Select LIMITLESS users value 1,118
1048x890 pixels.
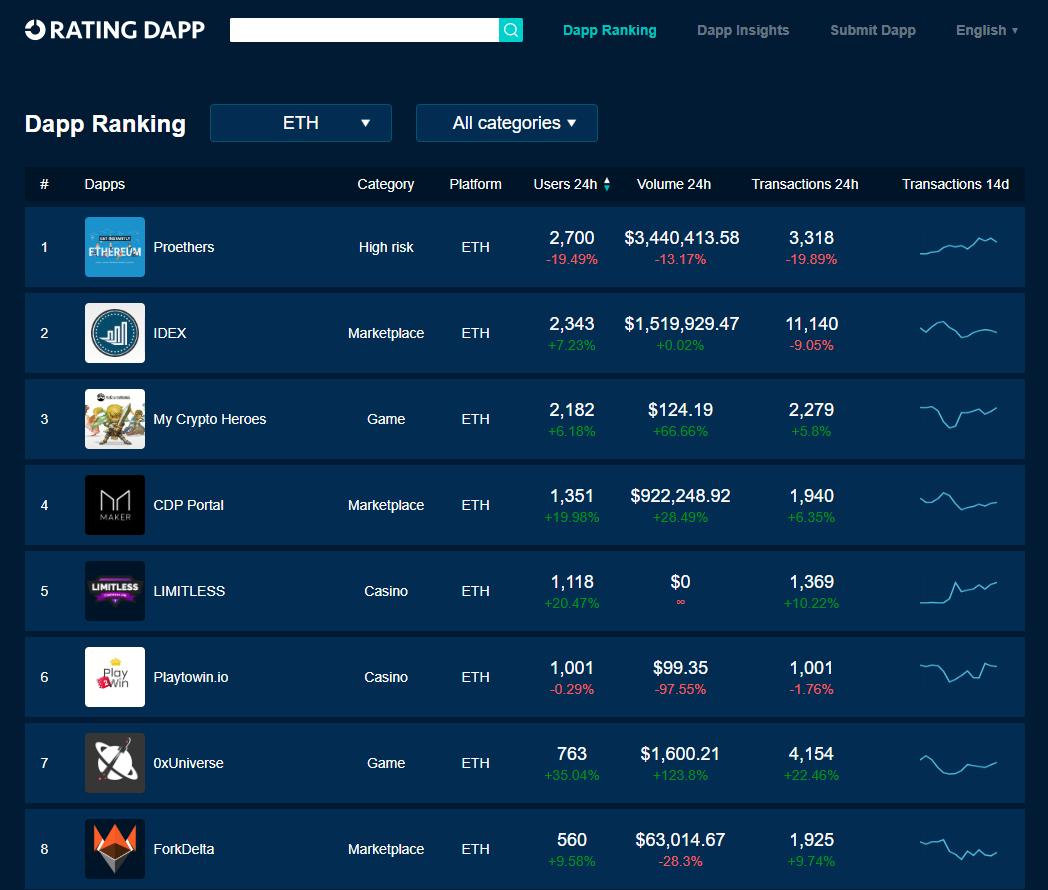pos(572,582)
